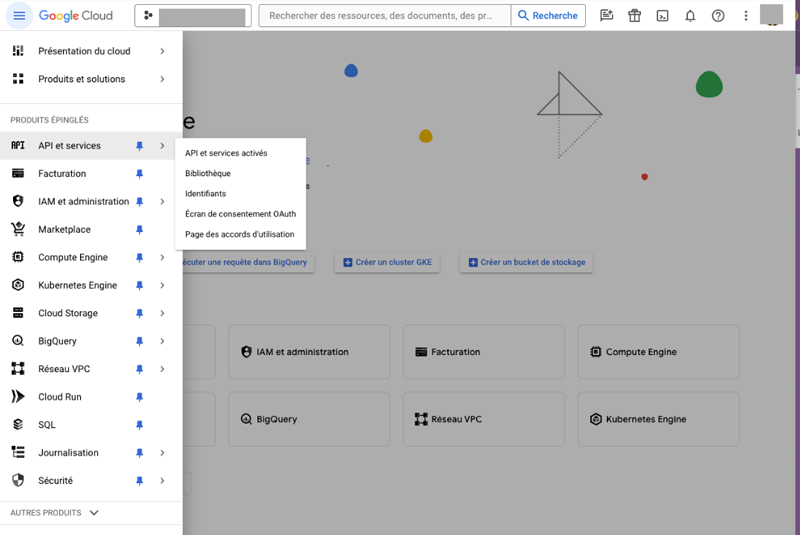Click the Marketplace cart icon
Viewport: 800px width, 535px height.
click(x=18, y=230)
